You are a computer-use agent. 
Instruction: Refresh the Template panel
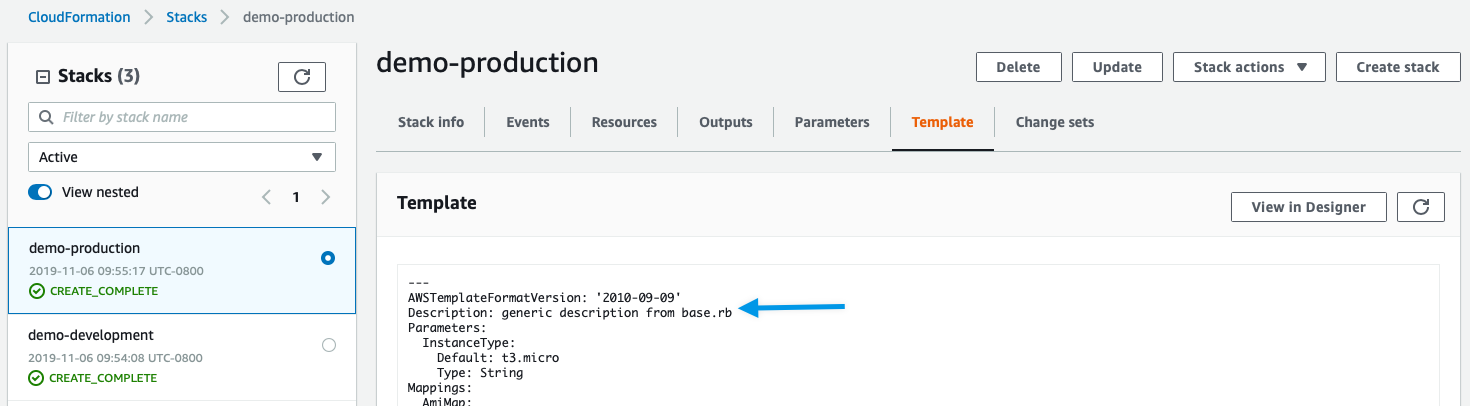click(x=1421, y=207)
